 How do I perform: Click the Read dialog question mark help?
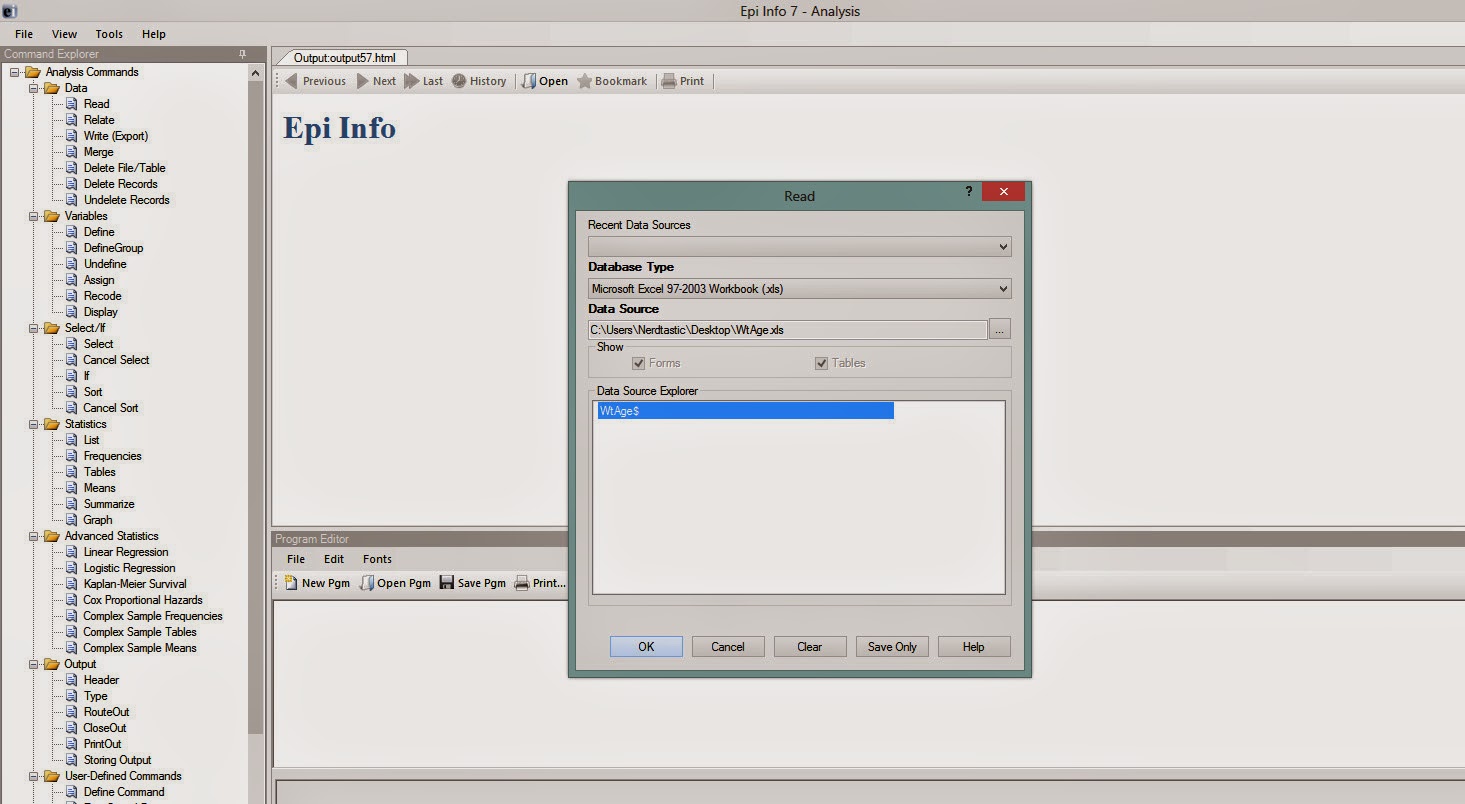[968, 191]
